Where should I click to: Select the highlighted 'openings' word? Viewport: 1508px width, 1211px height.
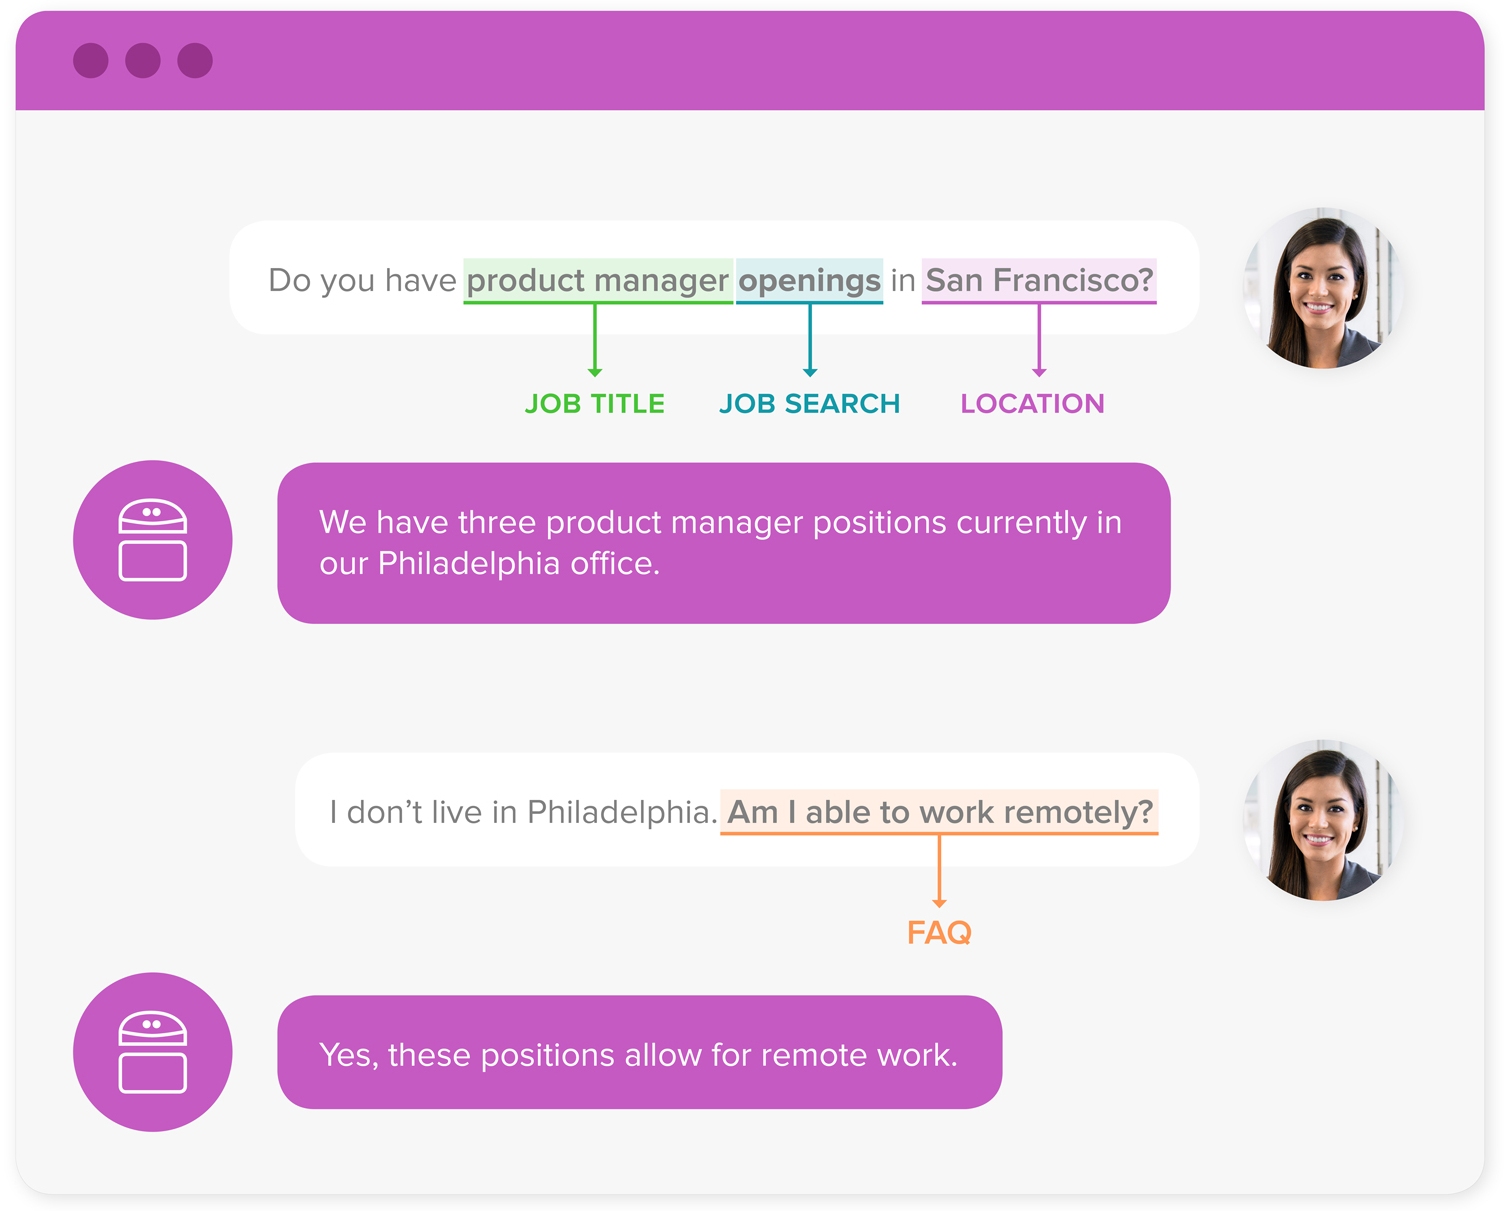[x=809, y=280]
